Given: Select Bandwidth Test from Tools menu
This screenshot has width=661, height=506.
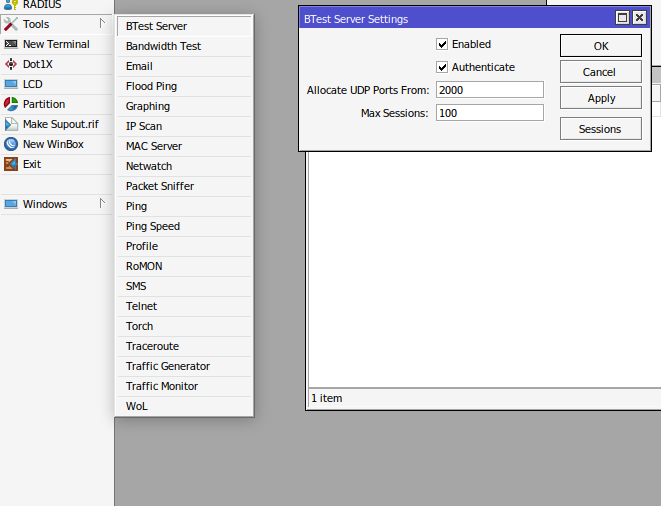Looking at the screenshot, I should coord(163,46).
